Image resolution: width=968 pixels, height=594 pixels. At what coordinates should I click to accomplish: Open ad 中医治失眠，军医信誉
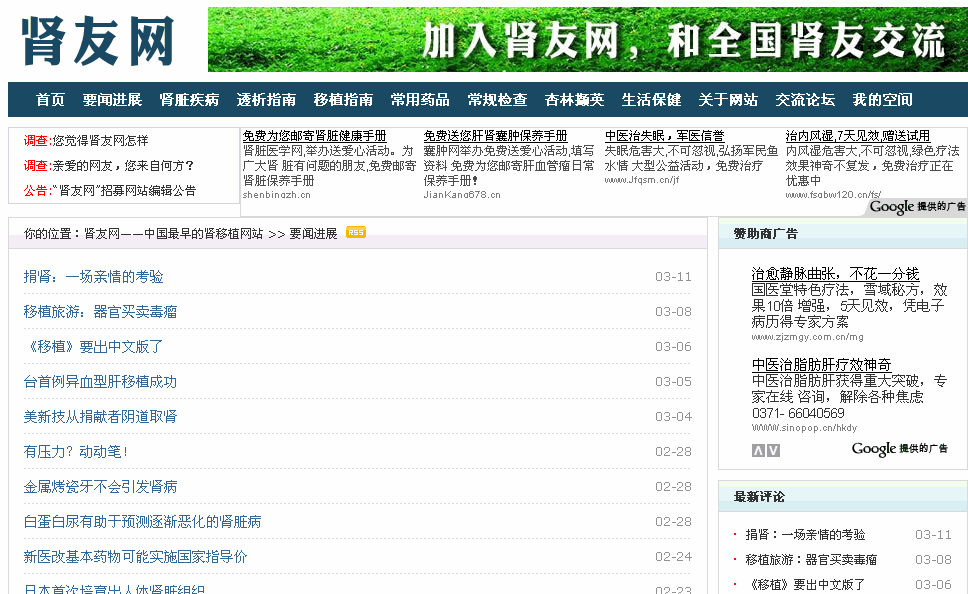click(664, 135)
